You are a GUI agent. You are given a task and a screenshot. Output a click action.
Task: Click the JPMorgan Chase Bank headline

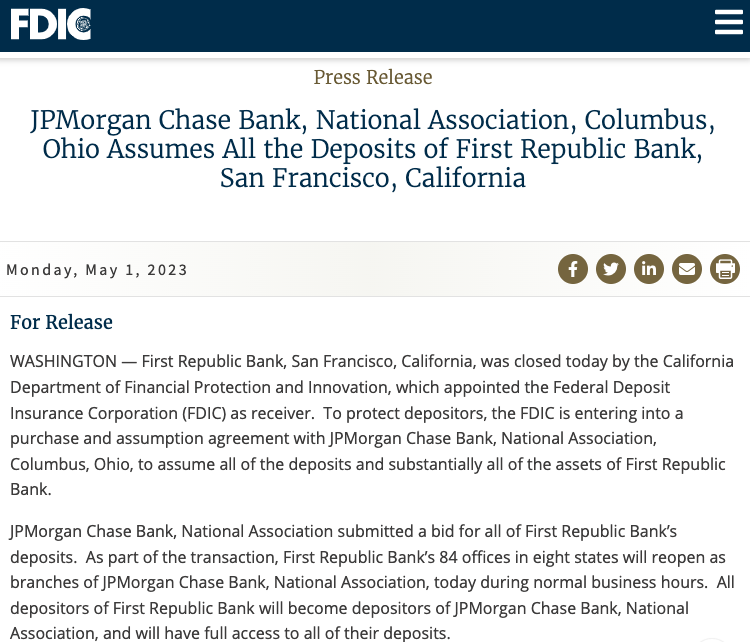tap(373, 148)
